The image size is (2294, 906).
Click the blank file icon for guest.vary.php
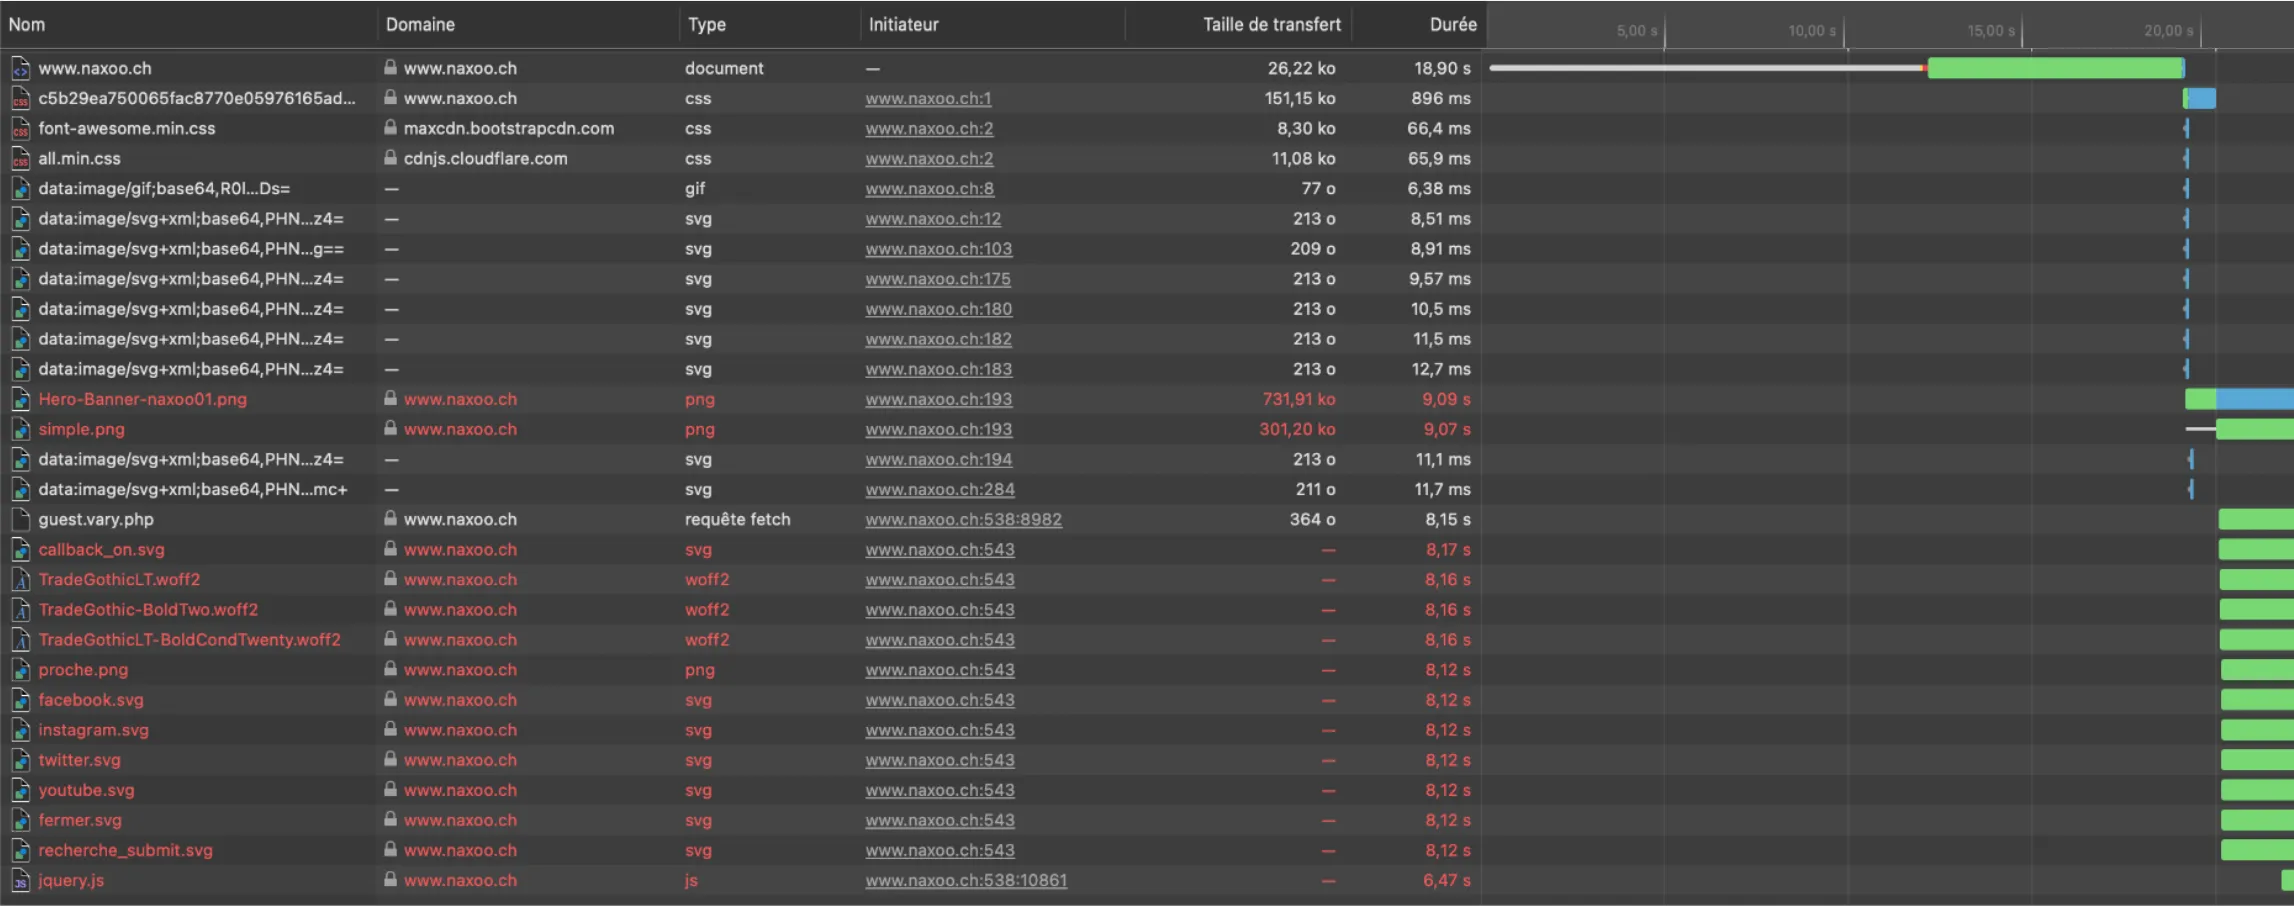click(x=20, y=519)
